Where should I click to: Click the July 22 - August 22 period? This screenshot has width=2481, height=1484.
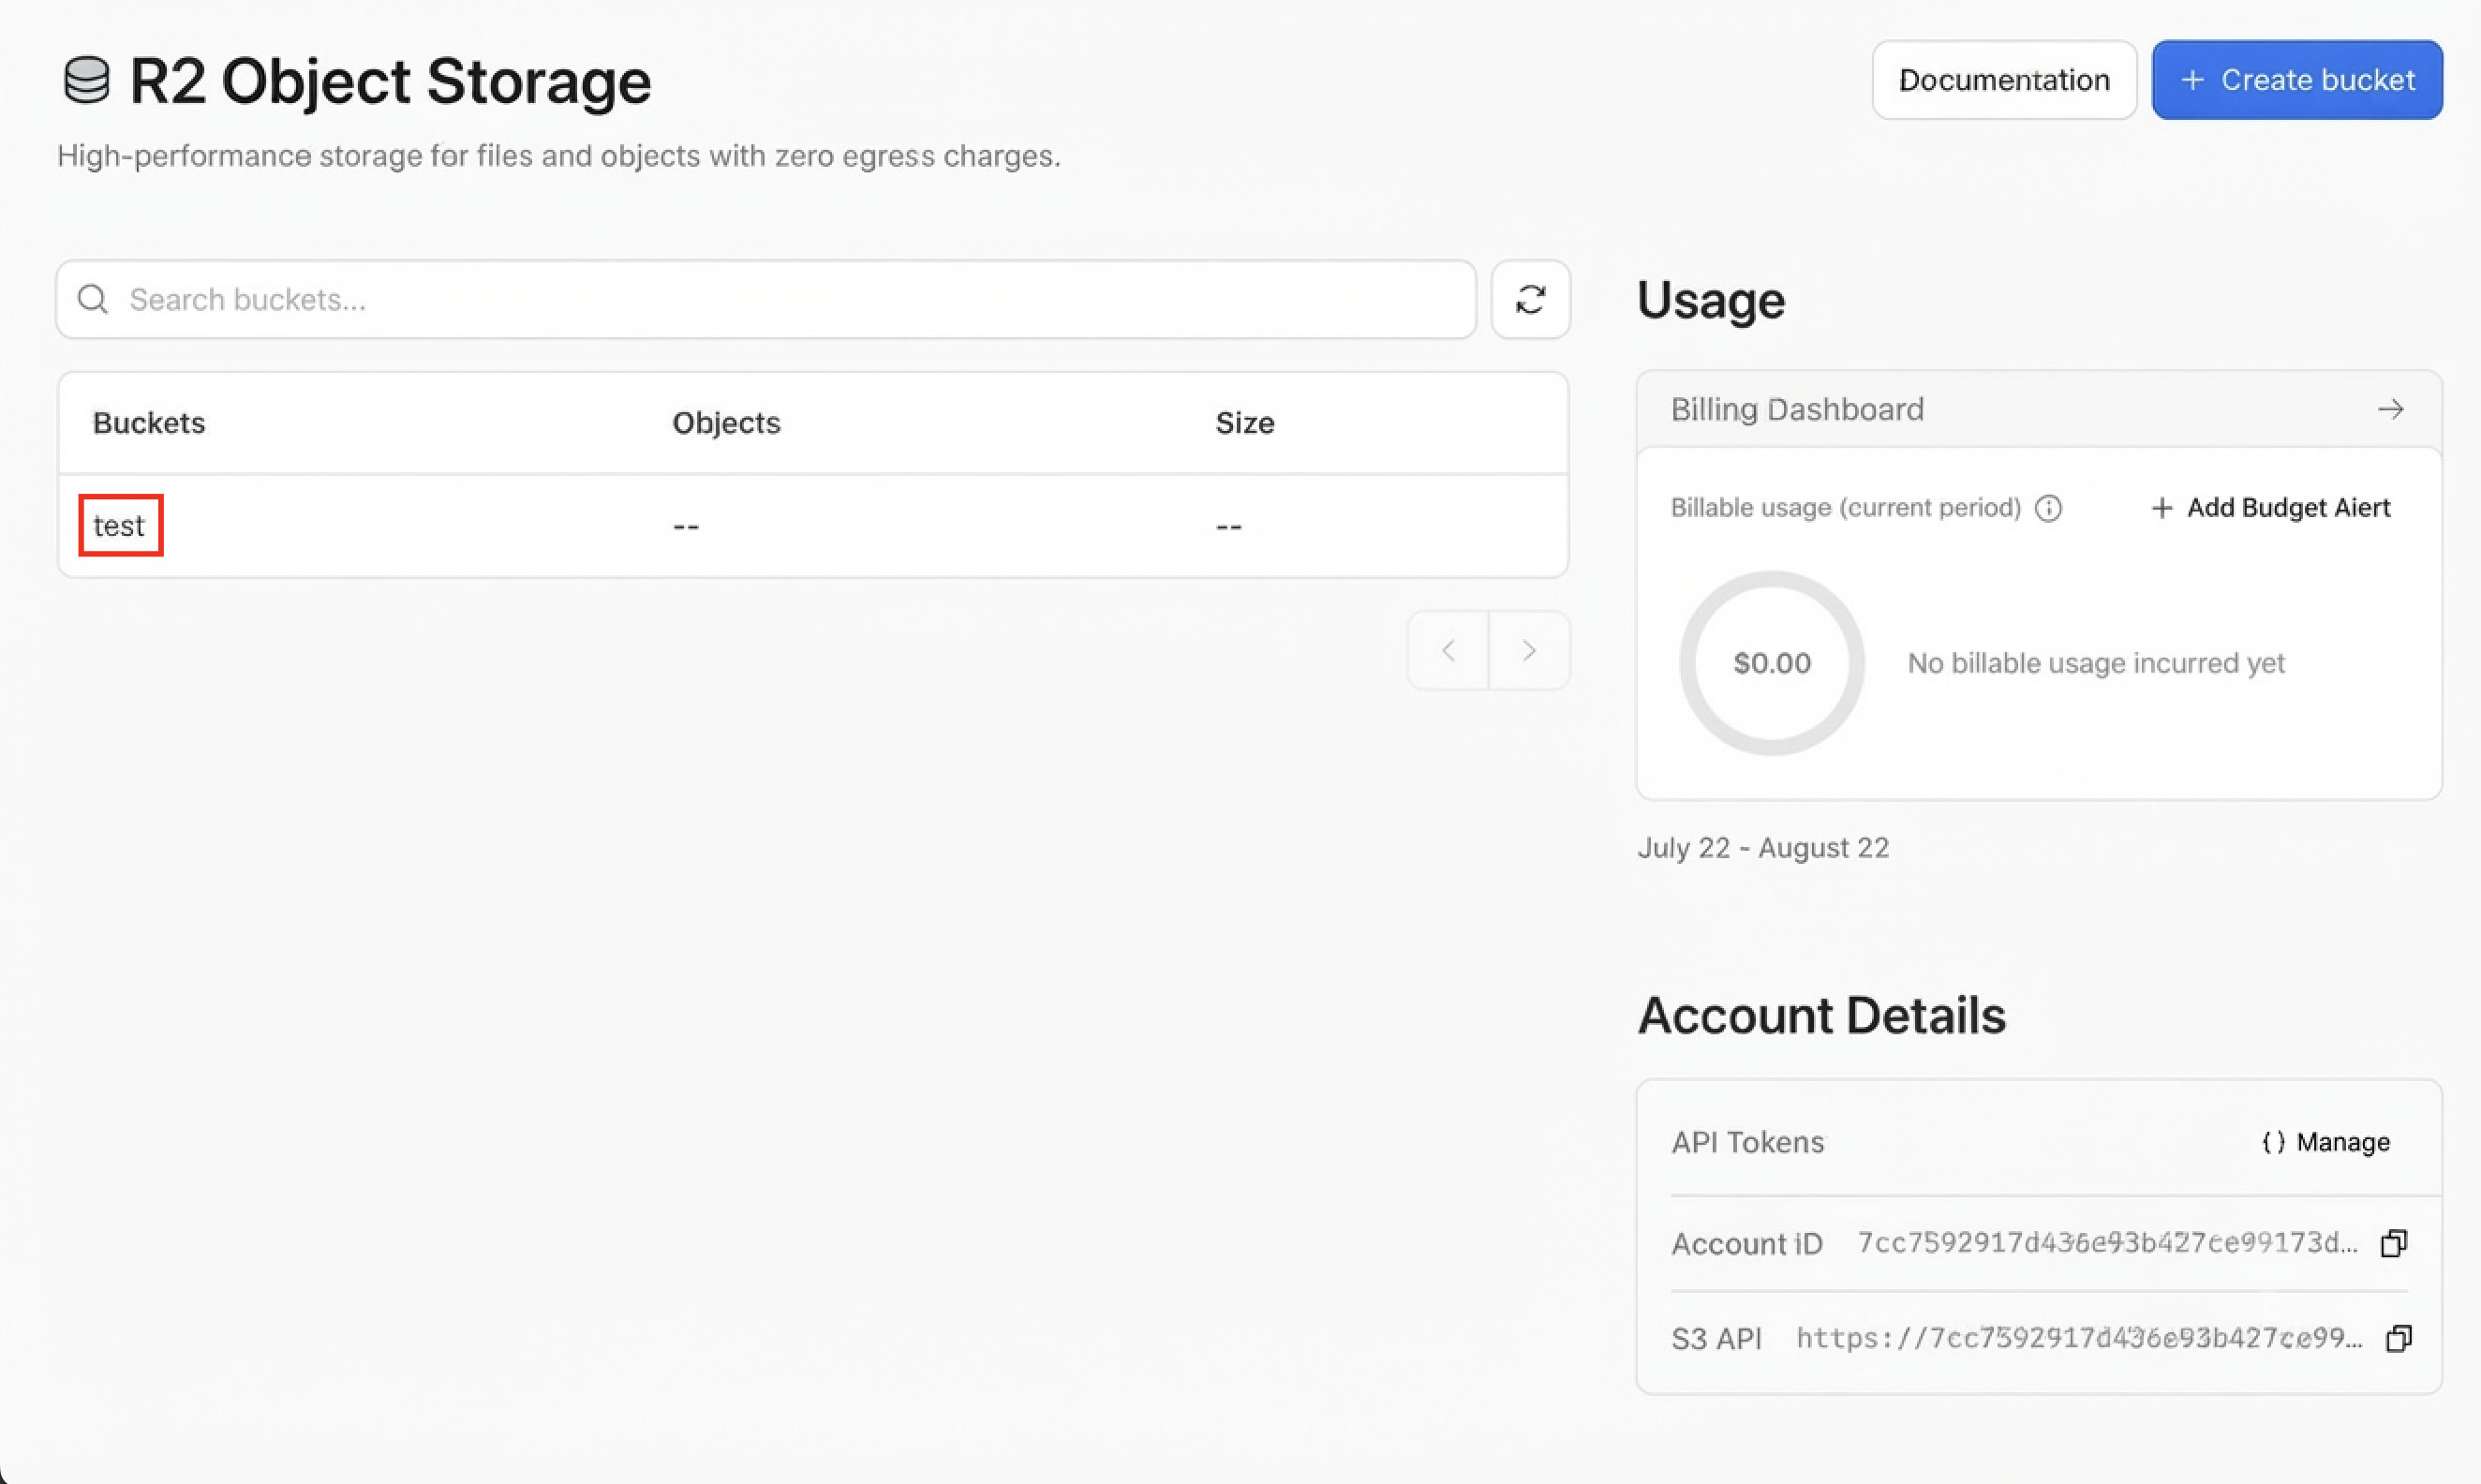pos(1763,848)
